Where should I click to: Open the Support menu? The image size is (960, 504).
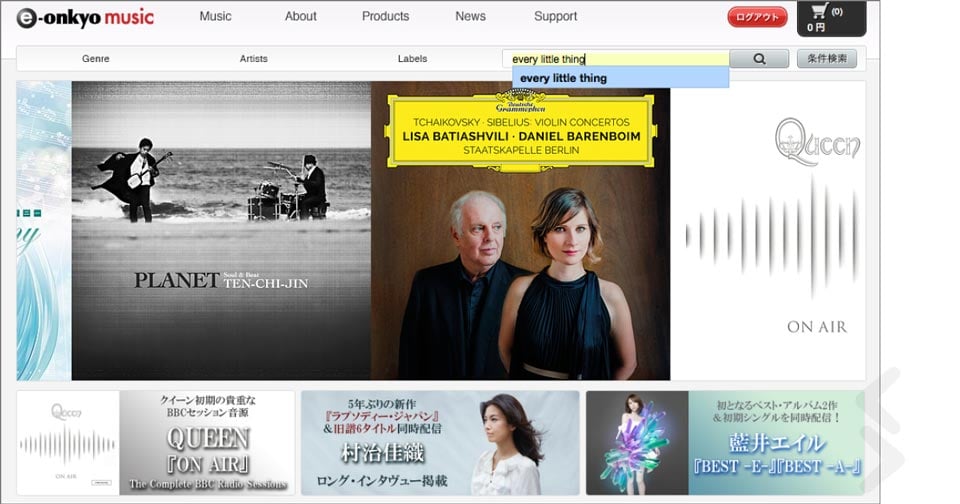tap(555, 17)
